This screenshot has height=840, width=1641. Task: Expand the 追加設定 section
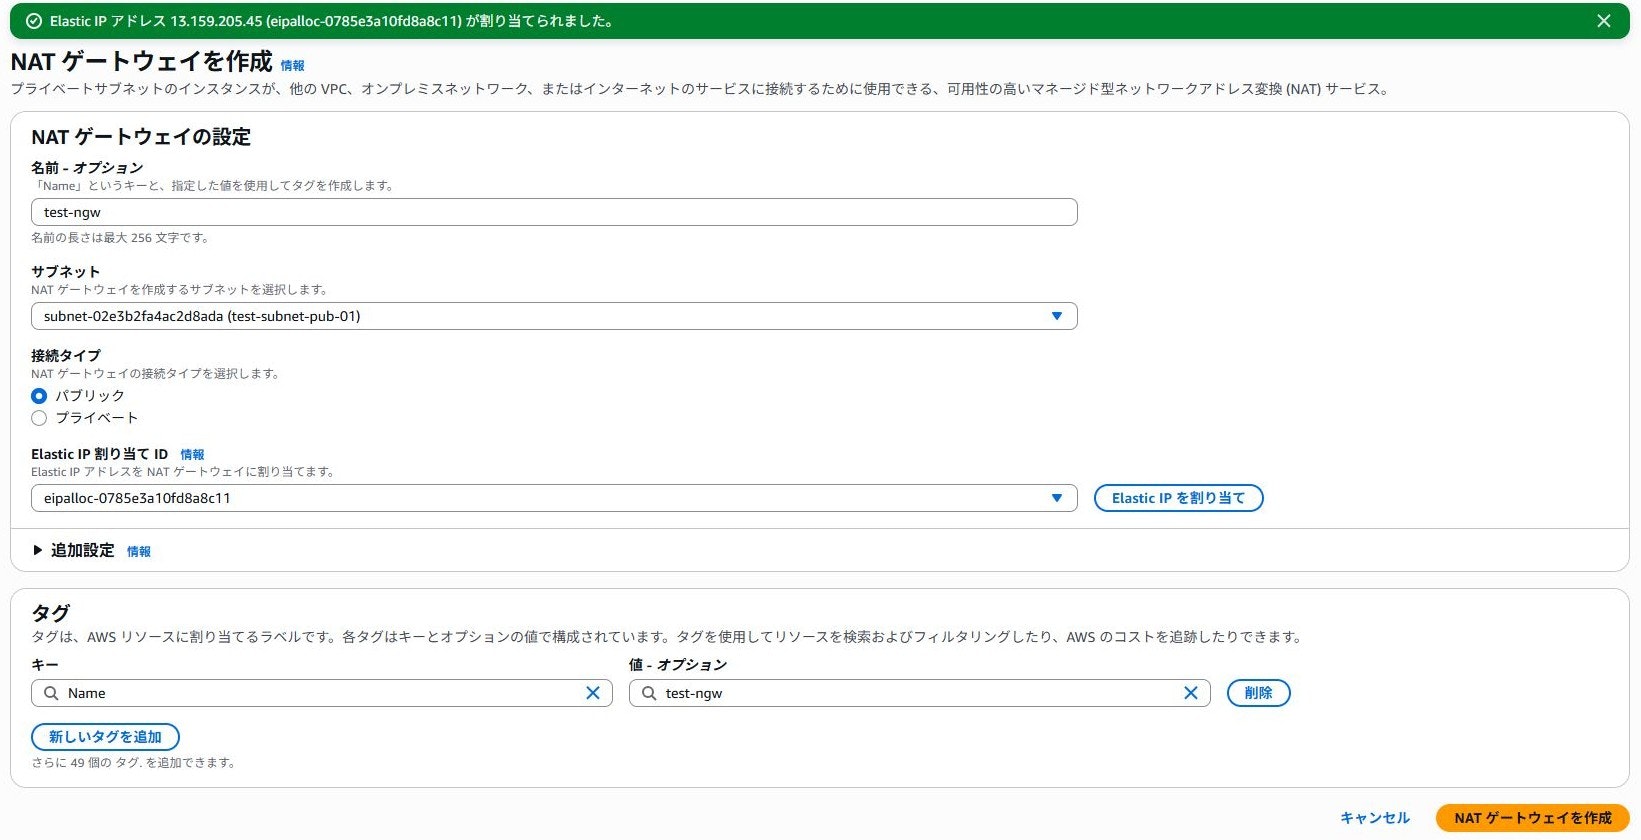(73, 550)
